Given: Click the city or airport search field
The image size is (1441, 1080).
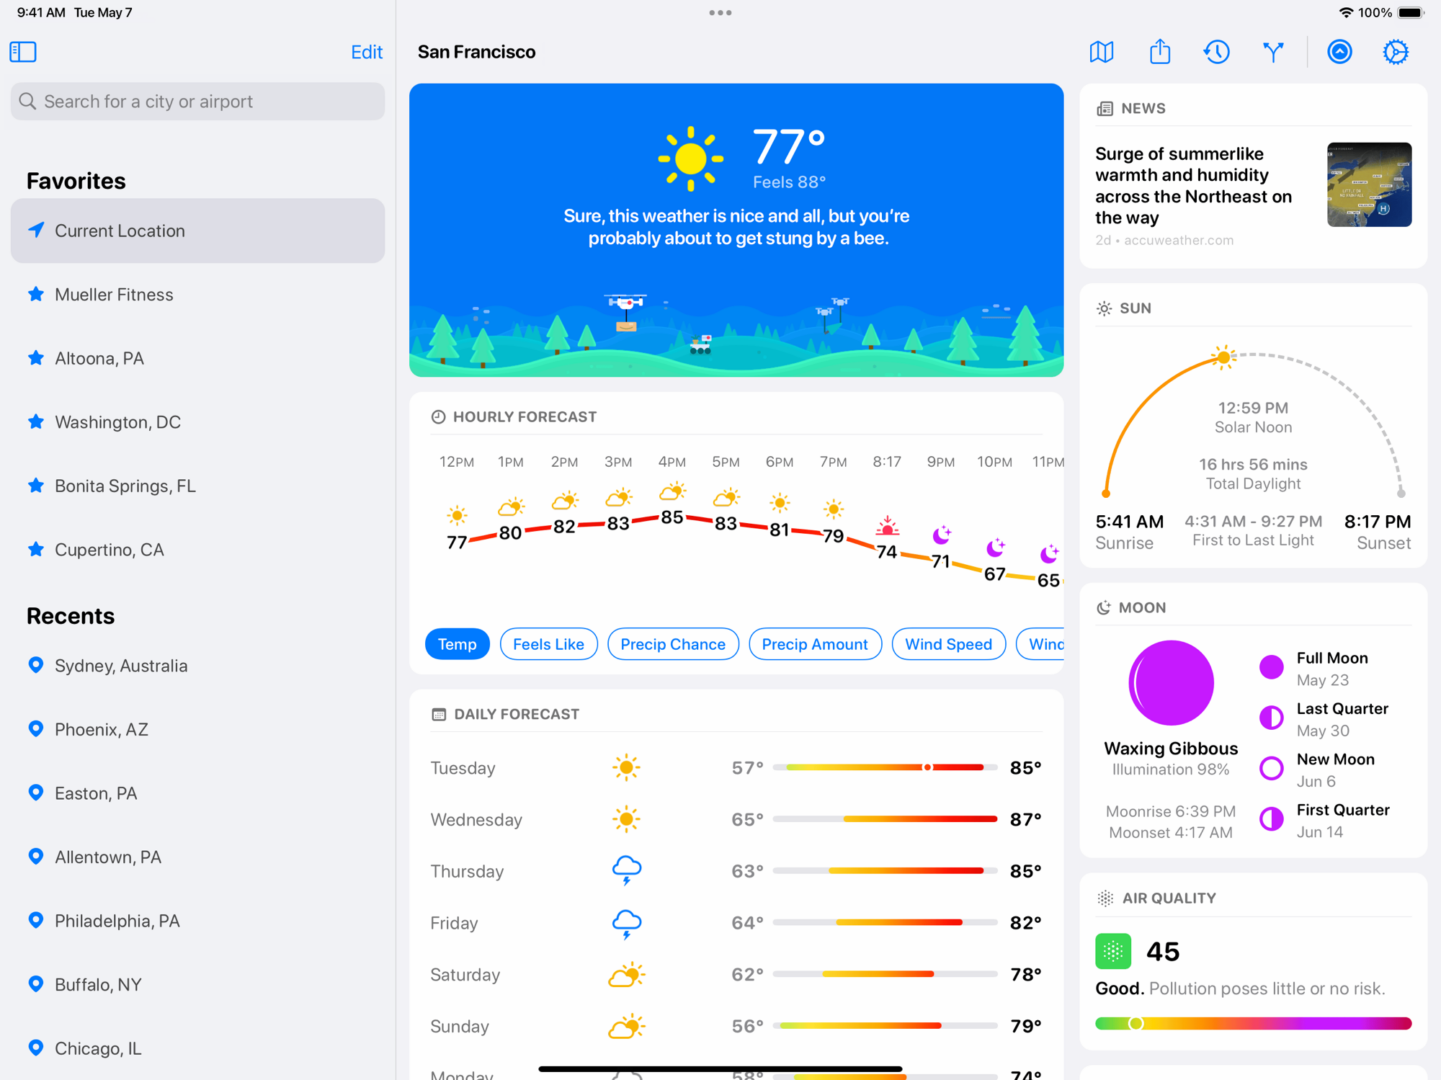Looking at the screenshot, I should [198, 102].
